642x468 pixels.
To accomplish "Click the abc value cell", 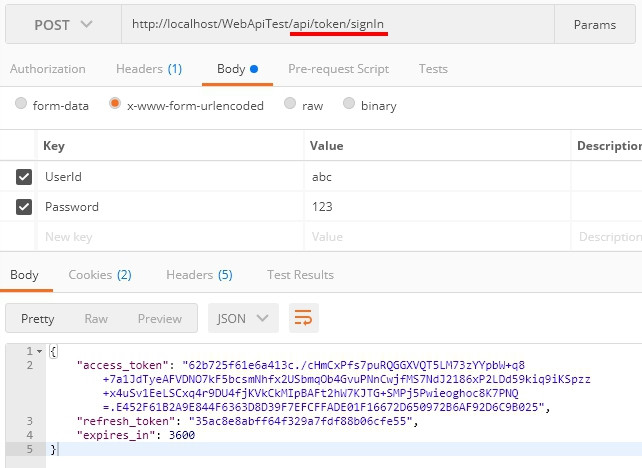I will 437,177.
